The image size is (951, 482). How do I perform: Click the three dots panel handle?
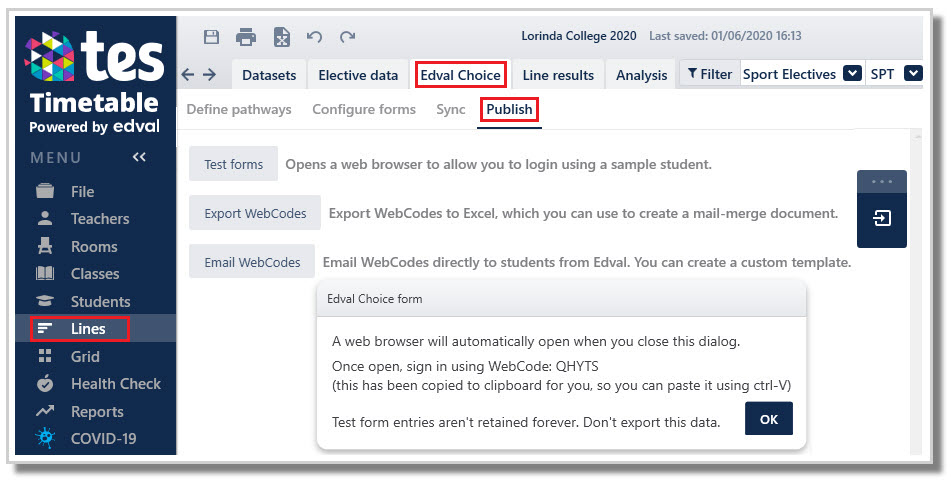coord(882,182)
